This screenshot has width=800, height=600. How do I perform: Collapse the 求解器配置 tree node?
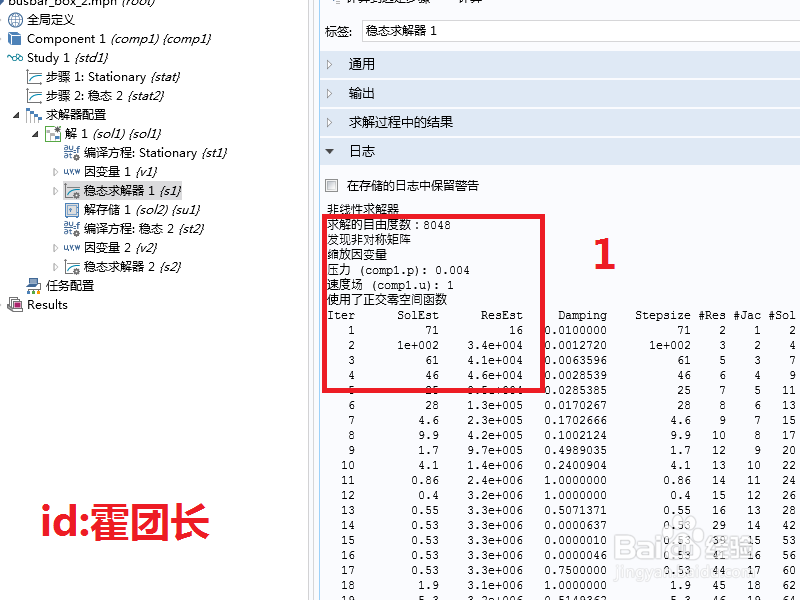pos(16,115)
